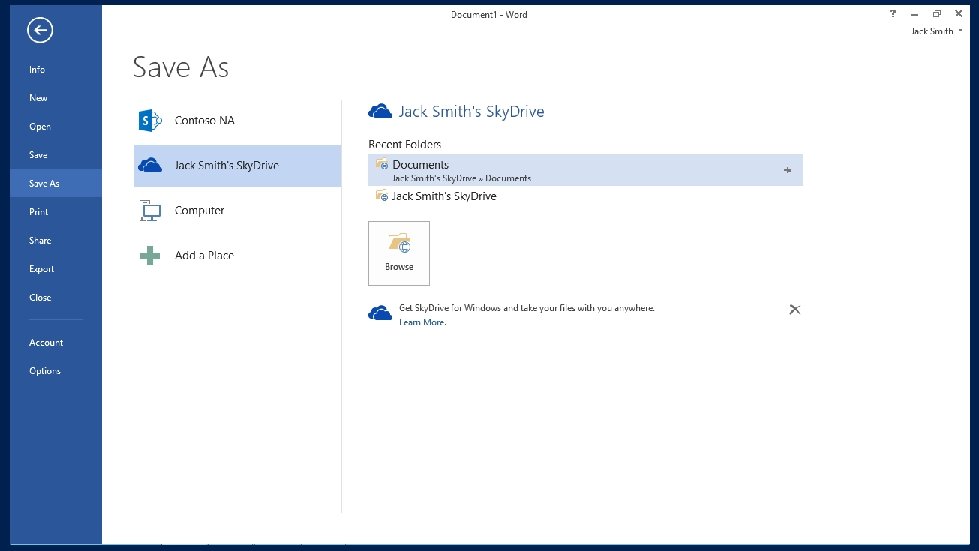Viewport: 979px width, 551px height.
Task: Click the back arrow circle icon
Action: click(x=40, y=30)
